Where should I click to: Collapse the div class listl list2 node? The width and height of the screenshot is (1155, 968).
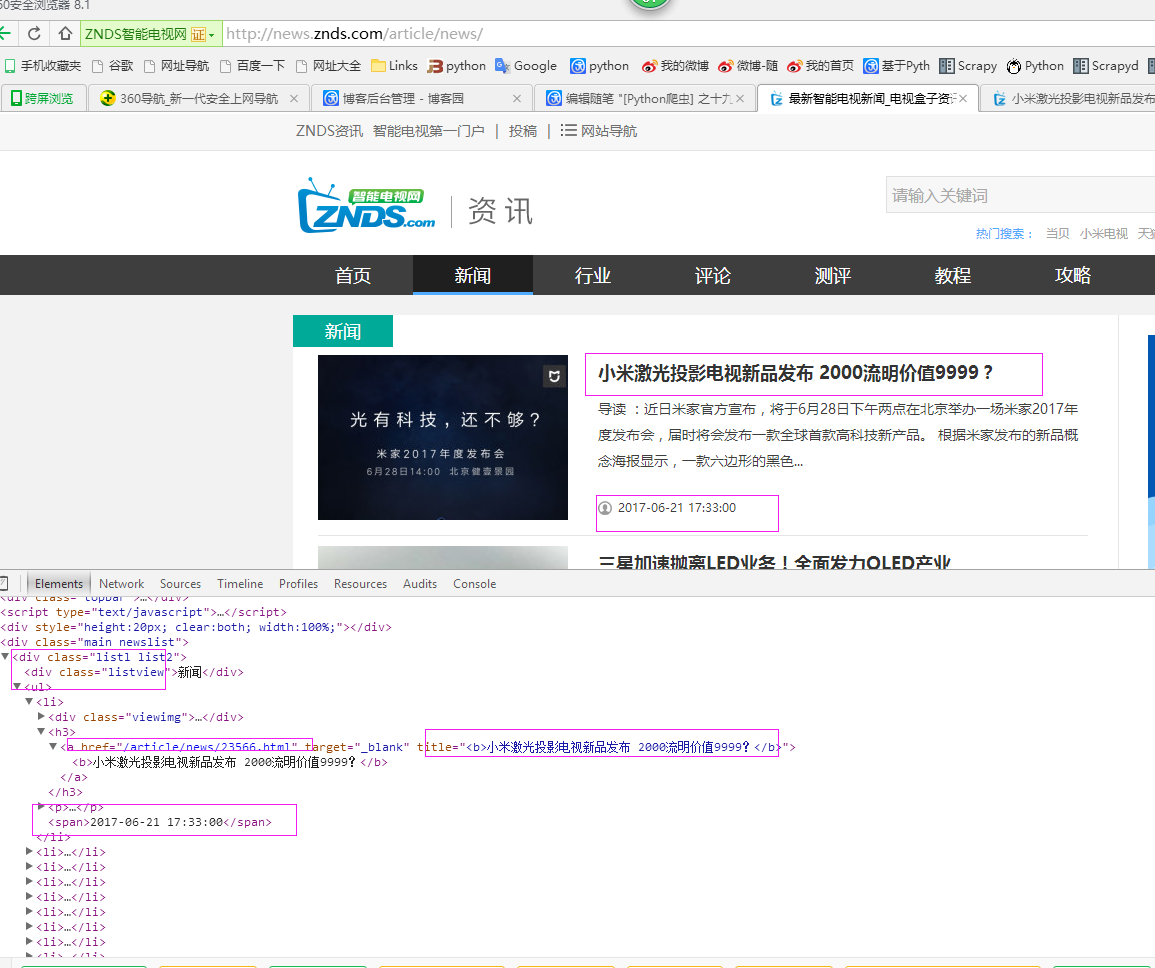(x=5, y=656)
